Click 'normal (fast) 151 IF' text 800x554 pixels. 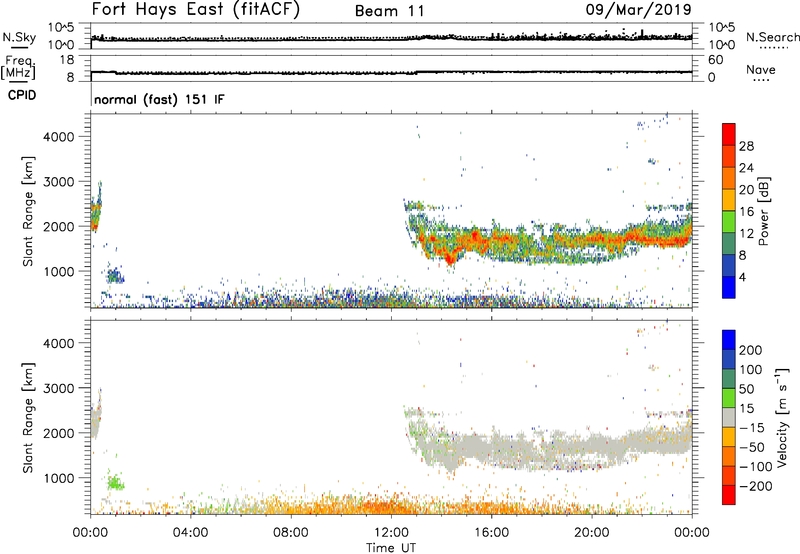(x=159, y=99)
